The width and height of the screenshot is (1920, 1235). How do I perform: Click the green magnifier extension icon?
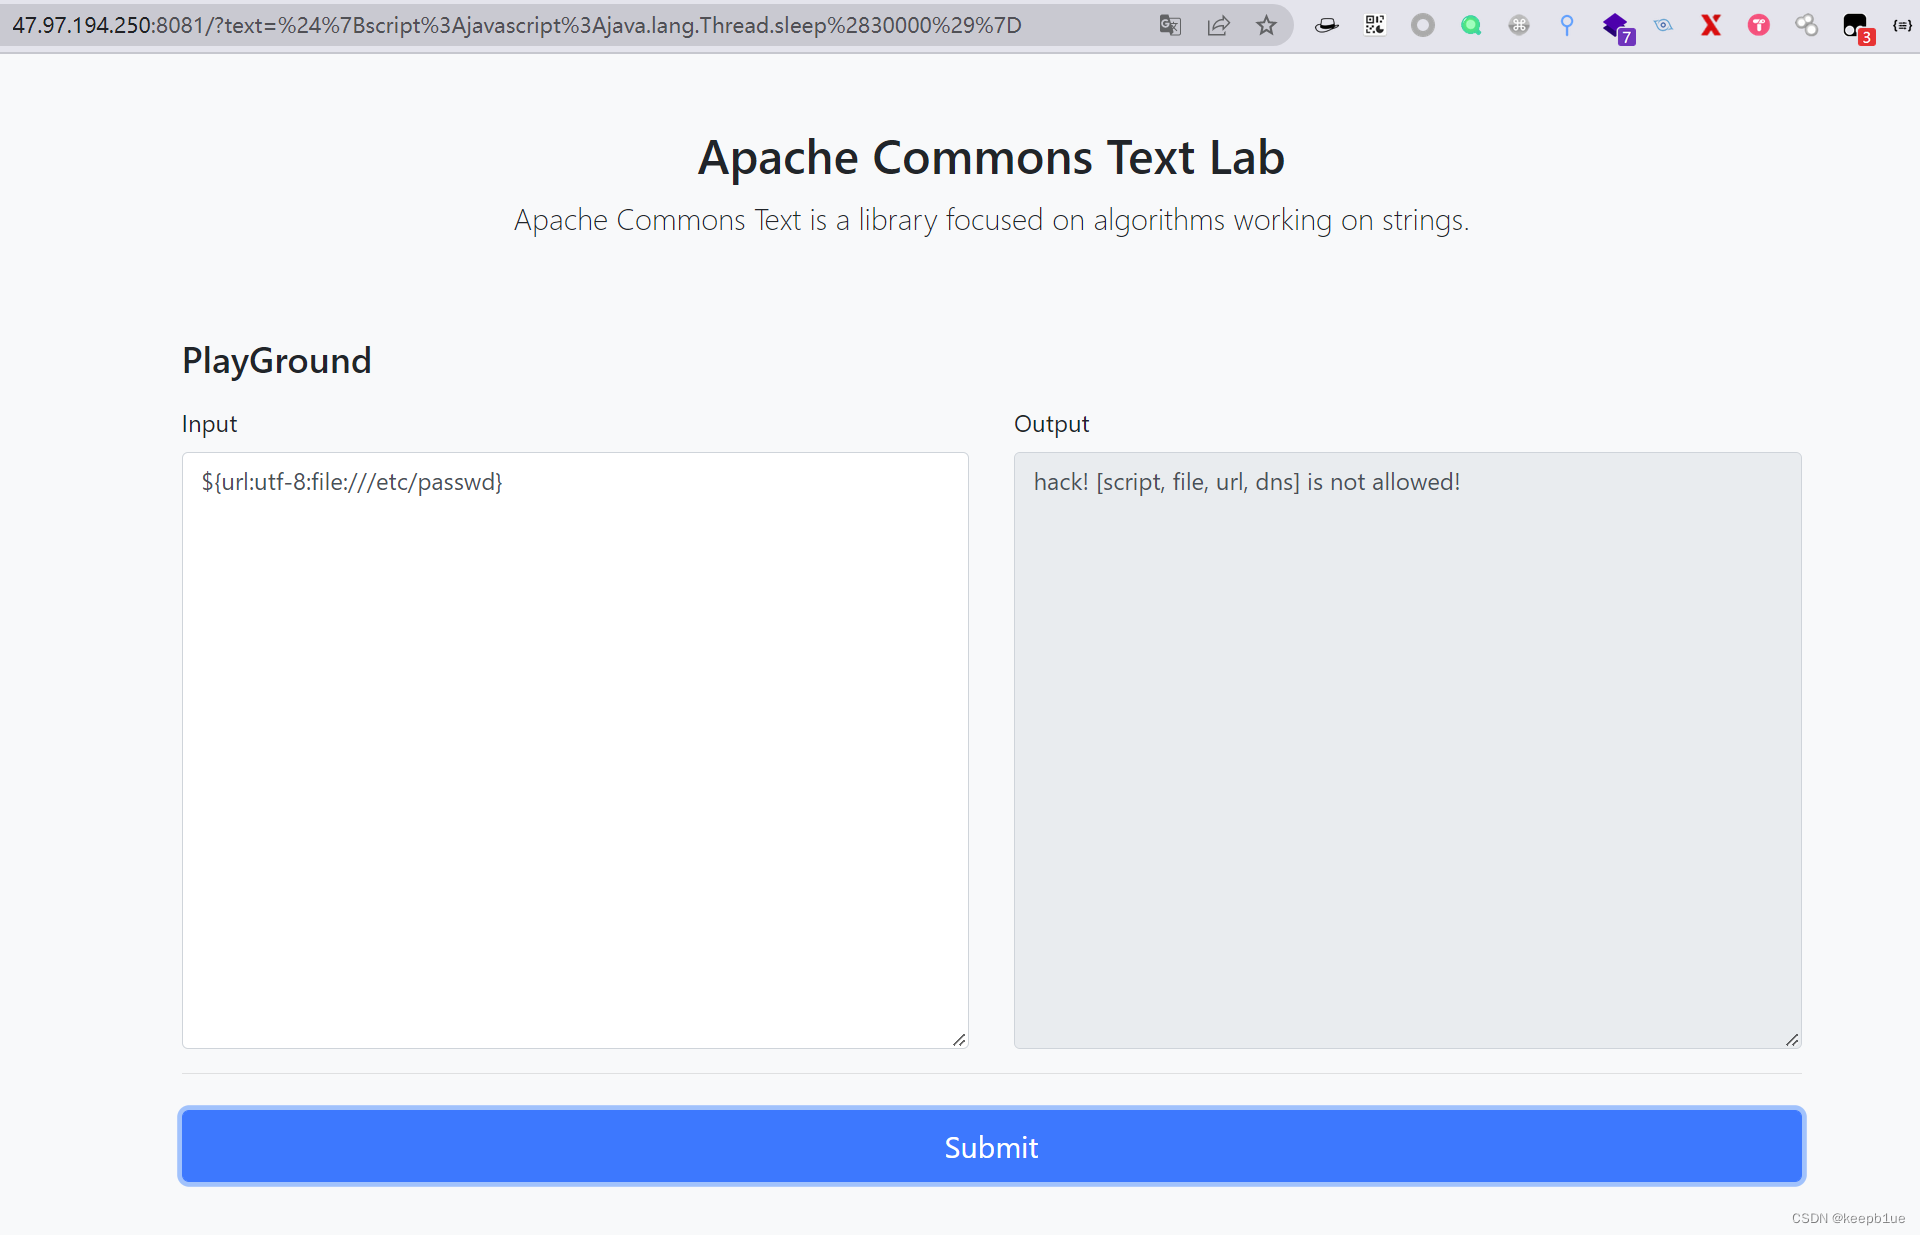pos(1471,26)
